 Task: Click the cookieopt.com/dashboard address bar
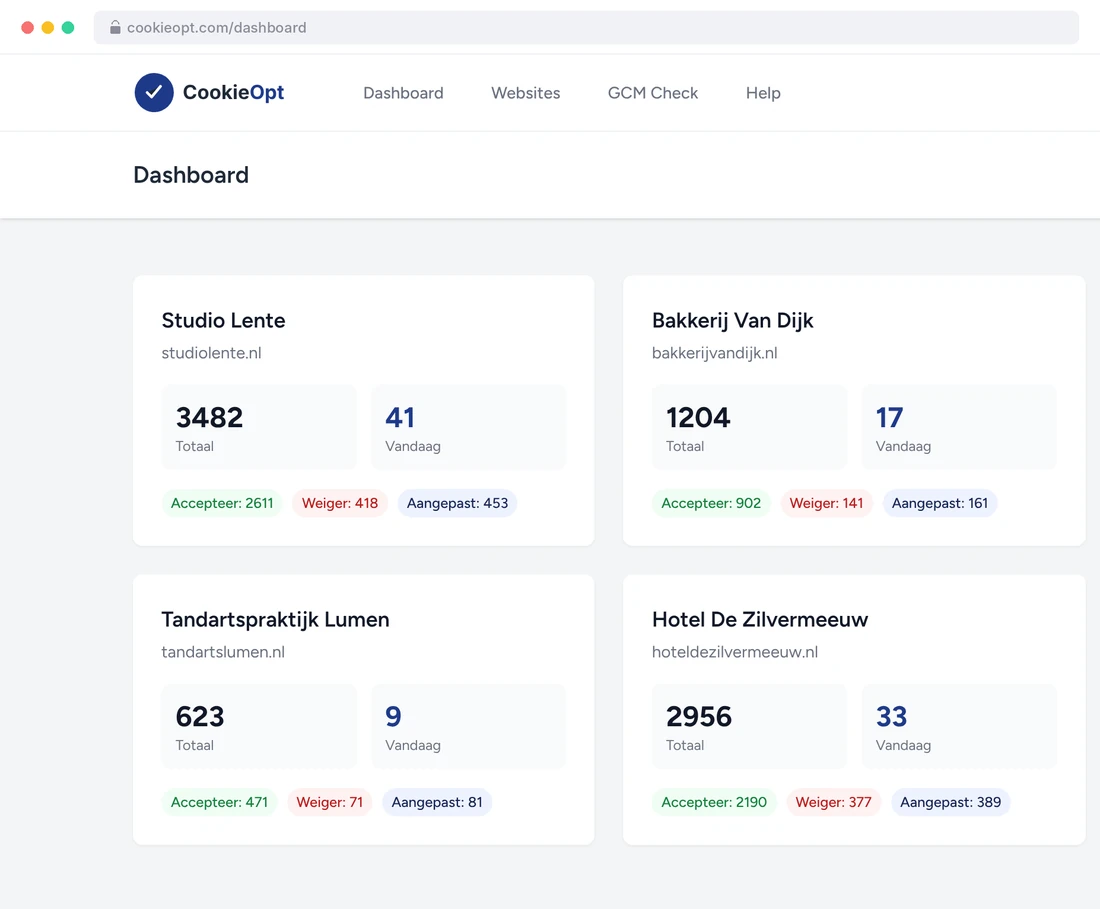pyautogui.click(x=586, y=27)
